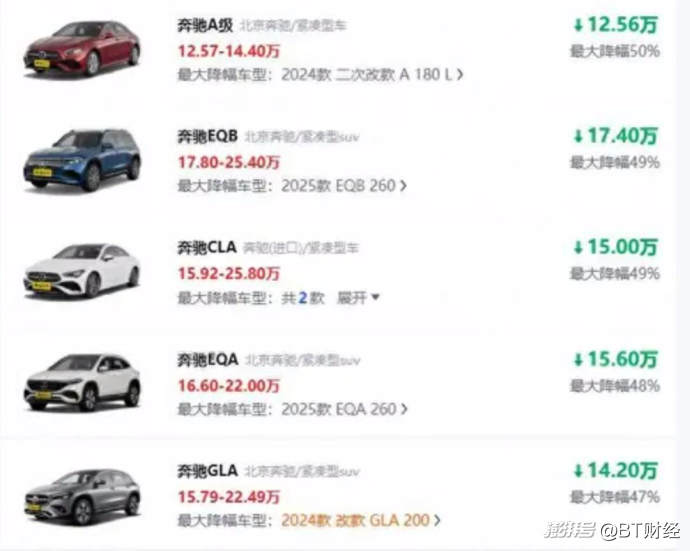Open the red Mercedes A-Class car thumbnail
690x551 pixels.
82,50
